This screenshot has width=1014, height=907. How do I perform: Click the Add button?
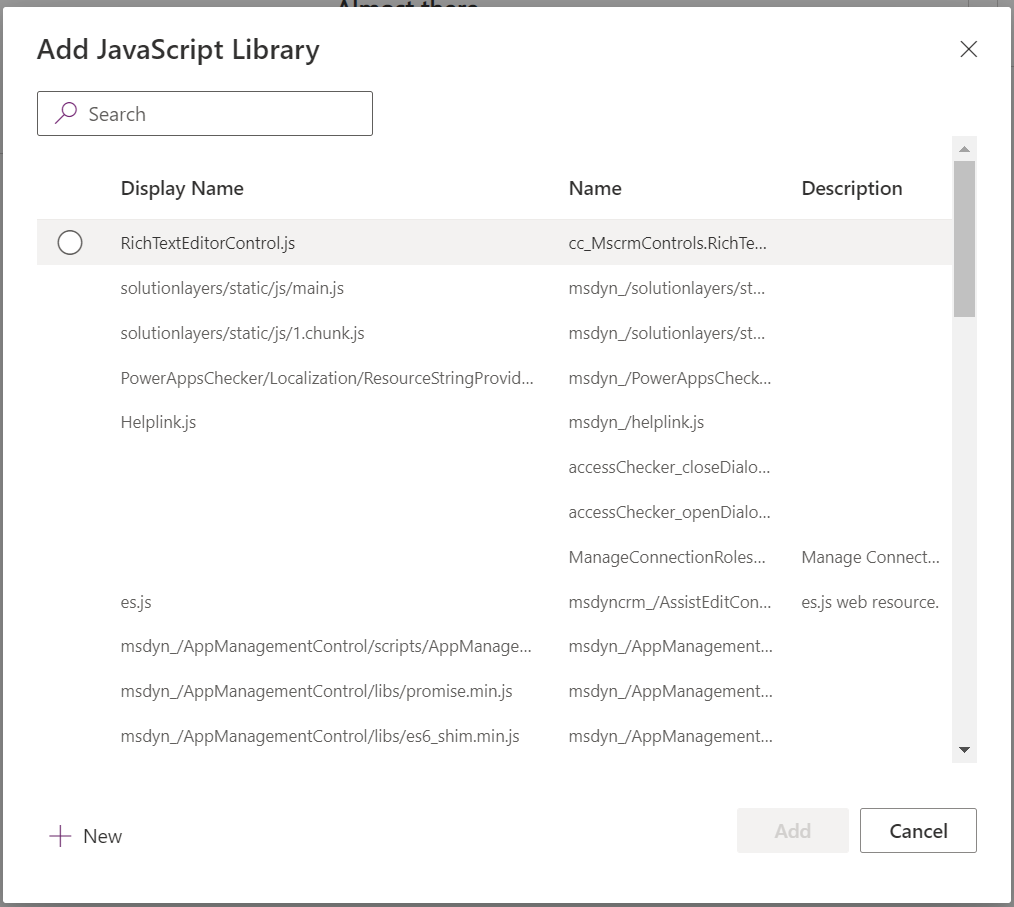[x=792, y=831]
